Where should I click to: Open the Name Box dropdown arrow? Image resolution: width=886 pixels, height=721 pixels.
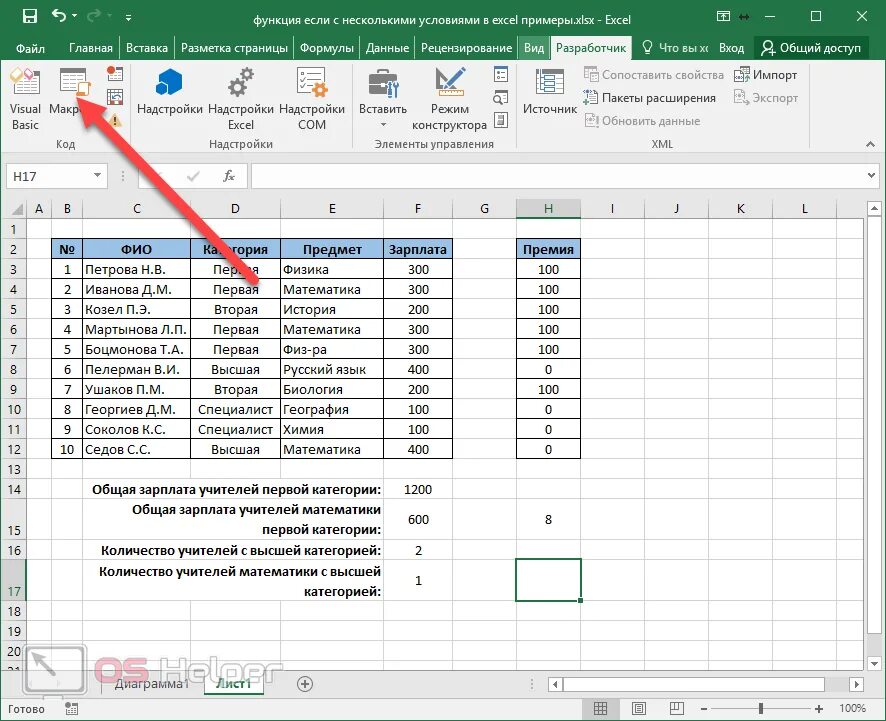(x=97, y=176)
